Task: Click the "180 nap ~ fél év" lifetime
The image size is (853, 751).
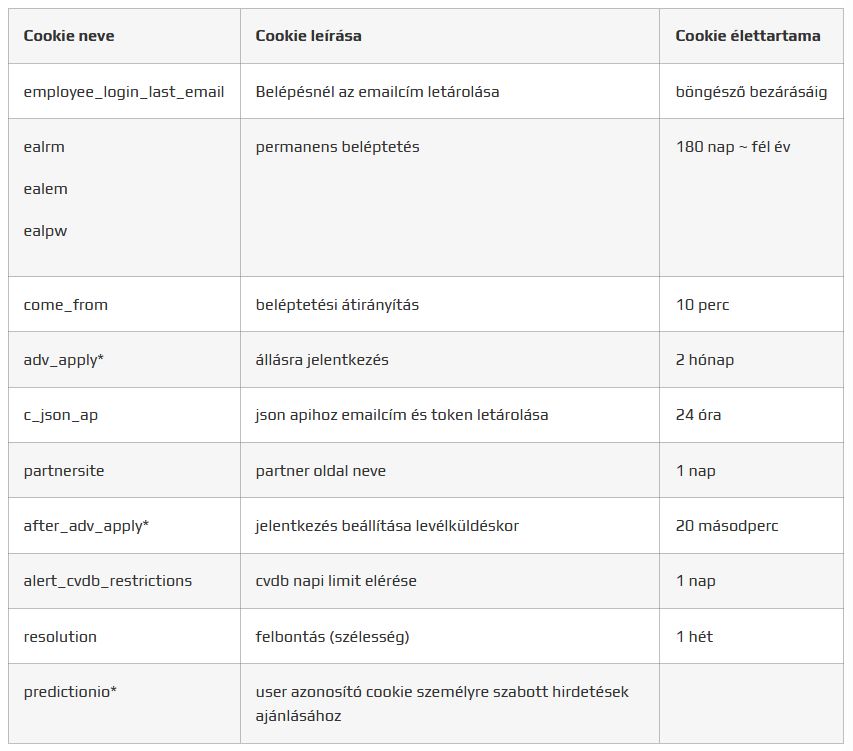Action: click(733, 147)
